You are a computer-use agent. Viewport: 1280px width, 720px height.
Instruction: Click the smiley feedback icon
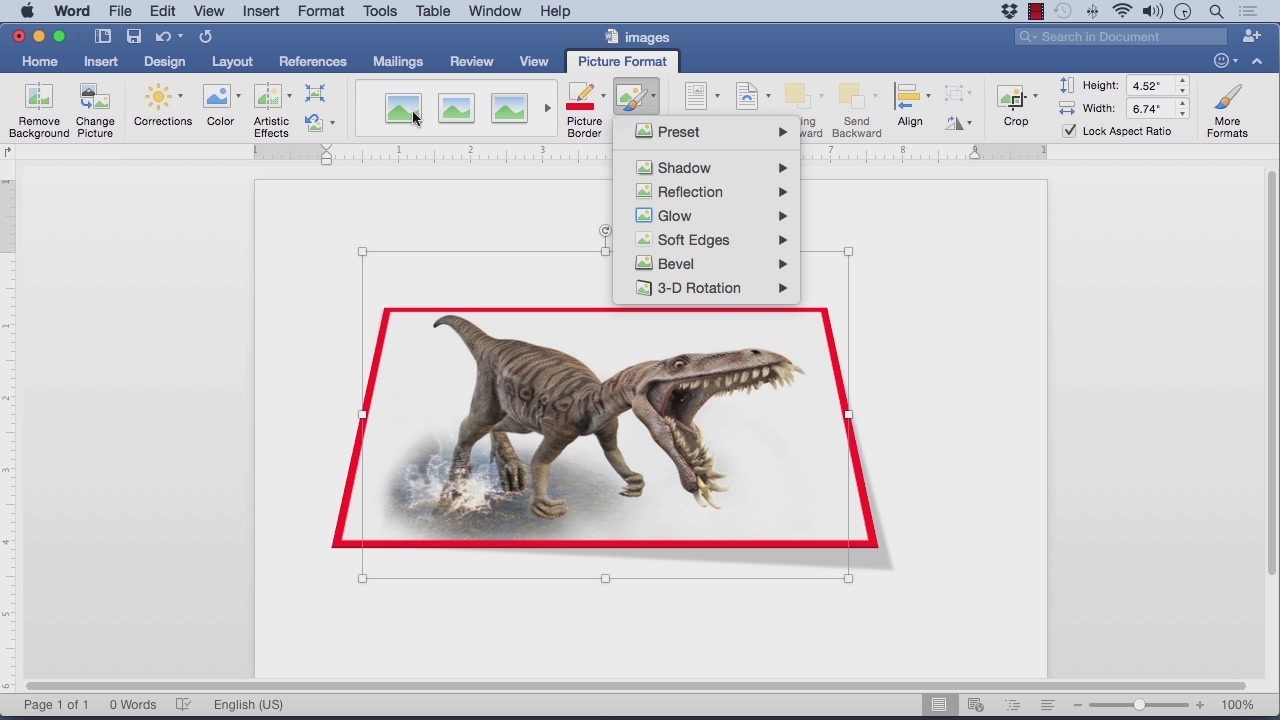click(x=1221, y=61)
